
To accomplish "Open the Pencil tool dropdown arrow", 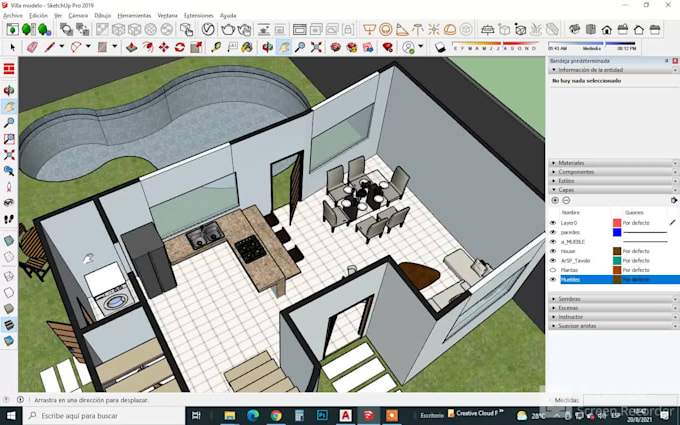I will pyautogui.click(x=62, y=46).
